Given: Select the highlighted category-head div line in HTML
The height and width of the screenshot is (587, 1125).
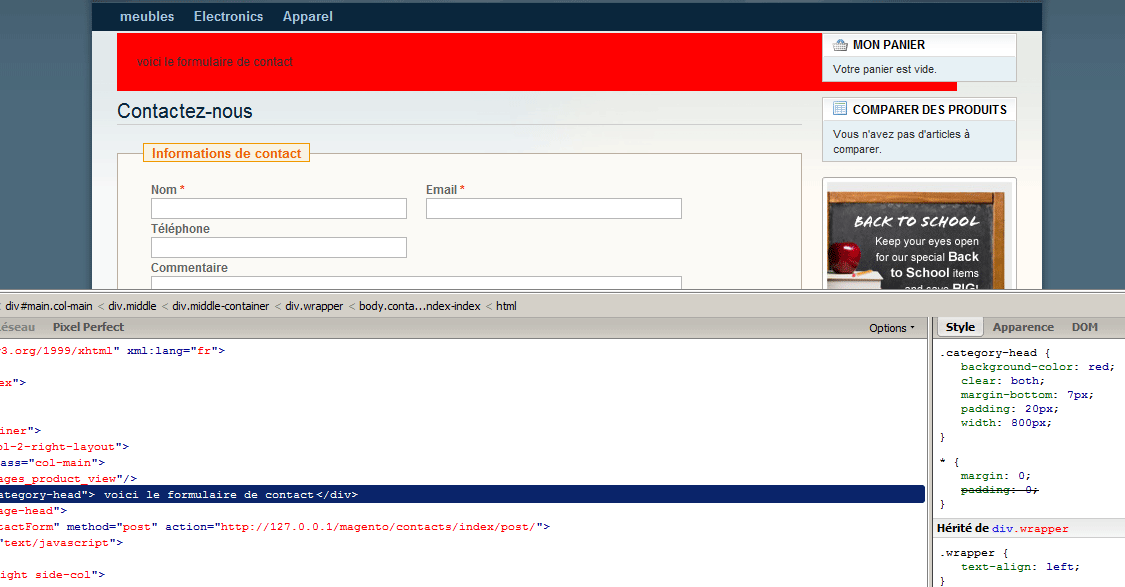Looking at the screenshot, I should point(462,494).
